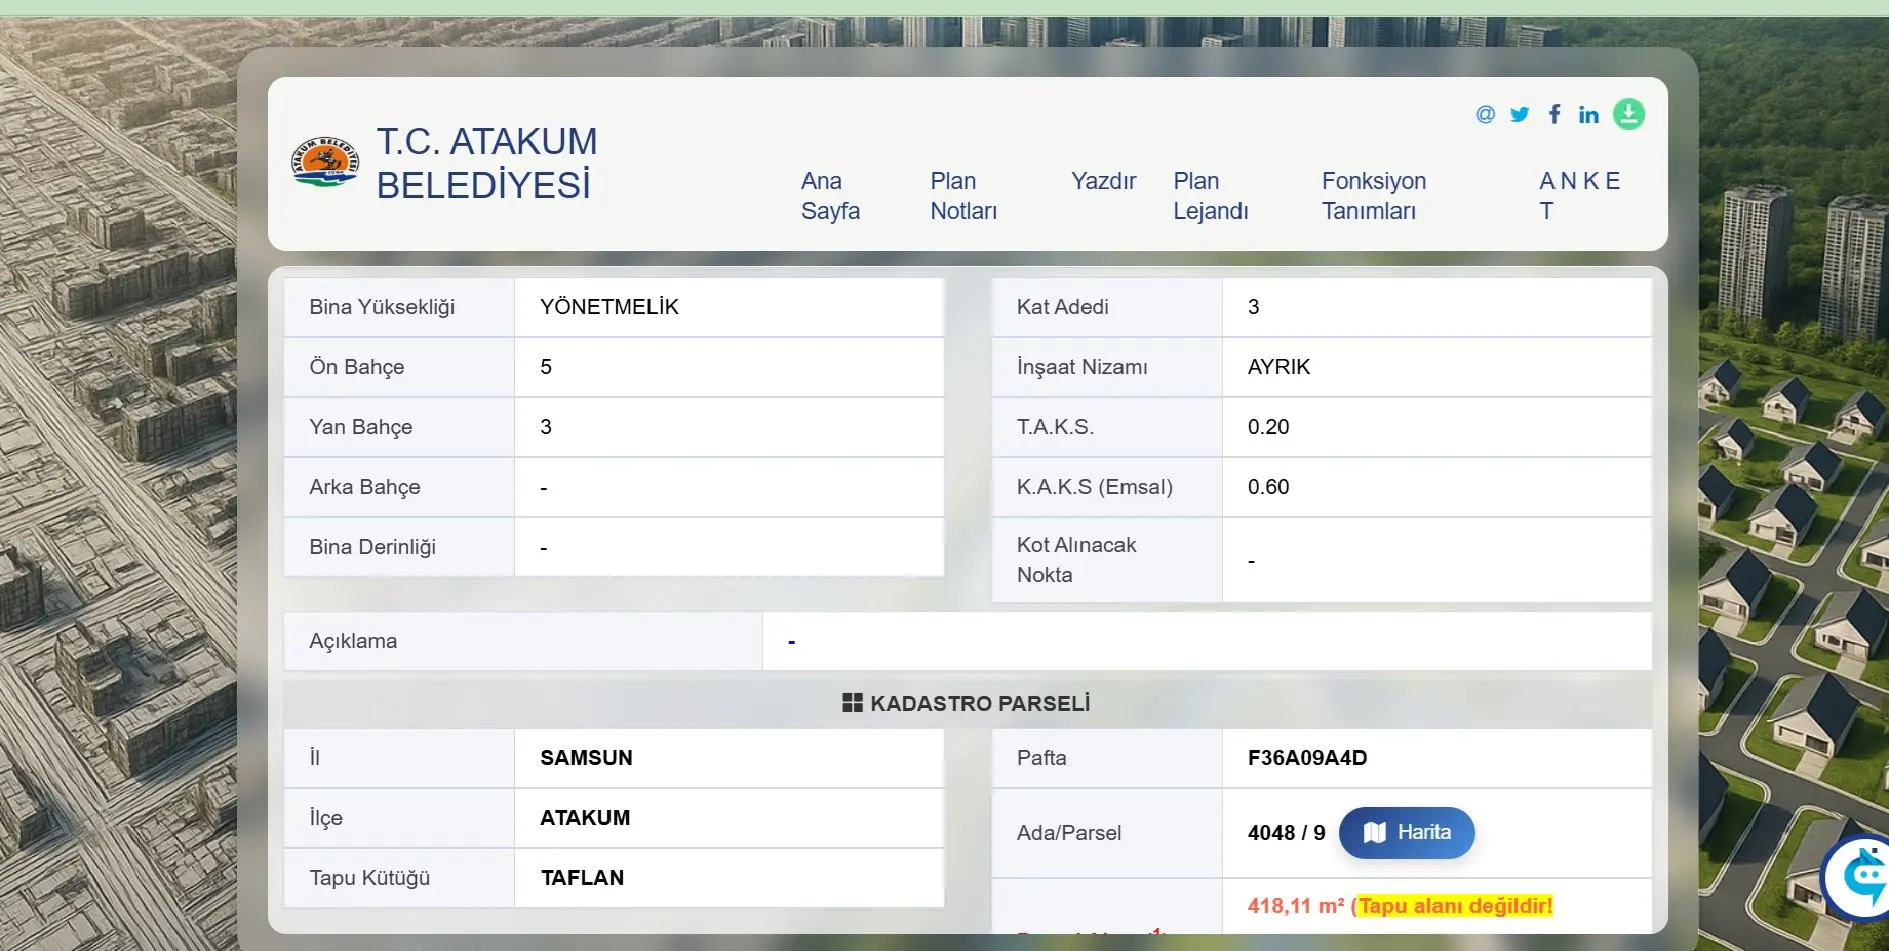The width and height of the screenshot is (1889, 951).
Task: Open the Facebook share icon
Action: click(1554, 114)
